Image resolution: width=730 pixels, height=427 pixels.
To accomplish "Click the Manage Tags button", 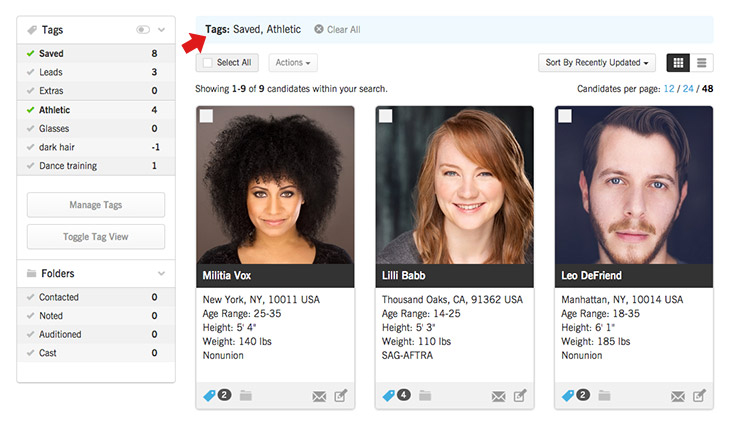I will pos(96,205).
